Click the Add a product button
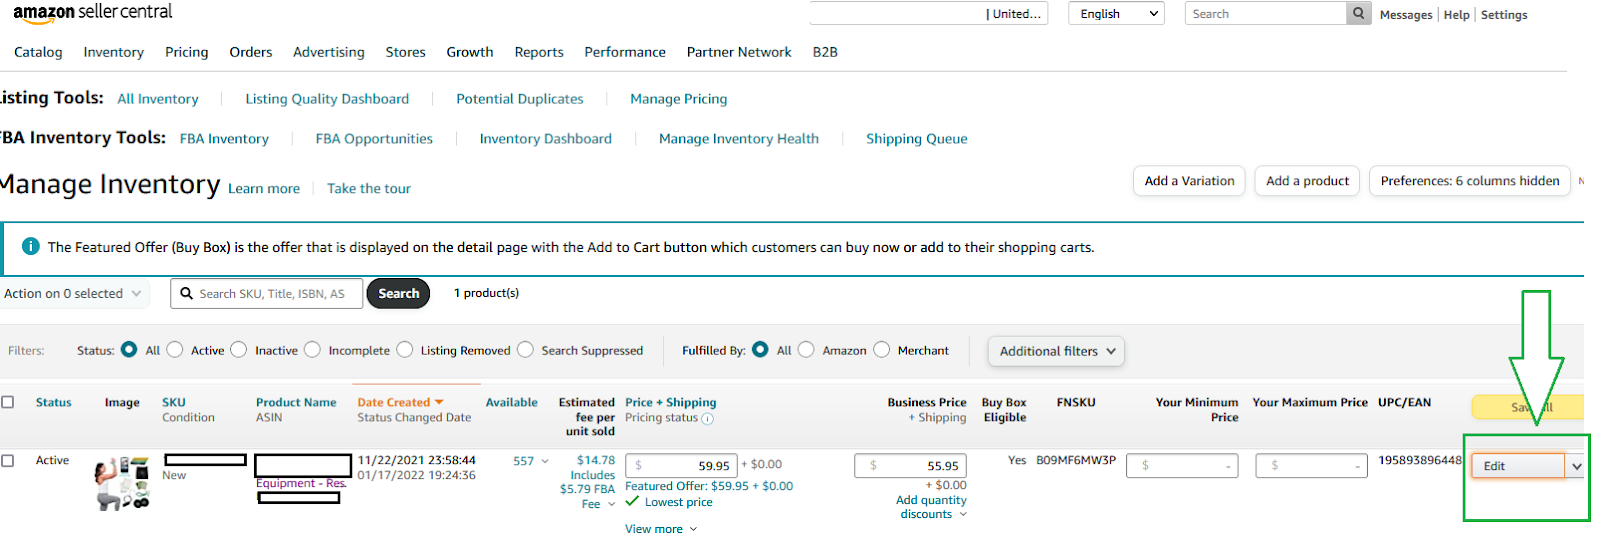1600x535 pixels. point(1307,181)
